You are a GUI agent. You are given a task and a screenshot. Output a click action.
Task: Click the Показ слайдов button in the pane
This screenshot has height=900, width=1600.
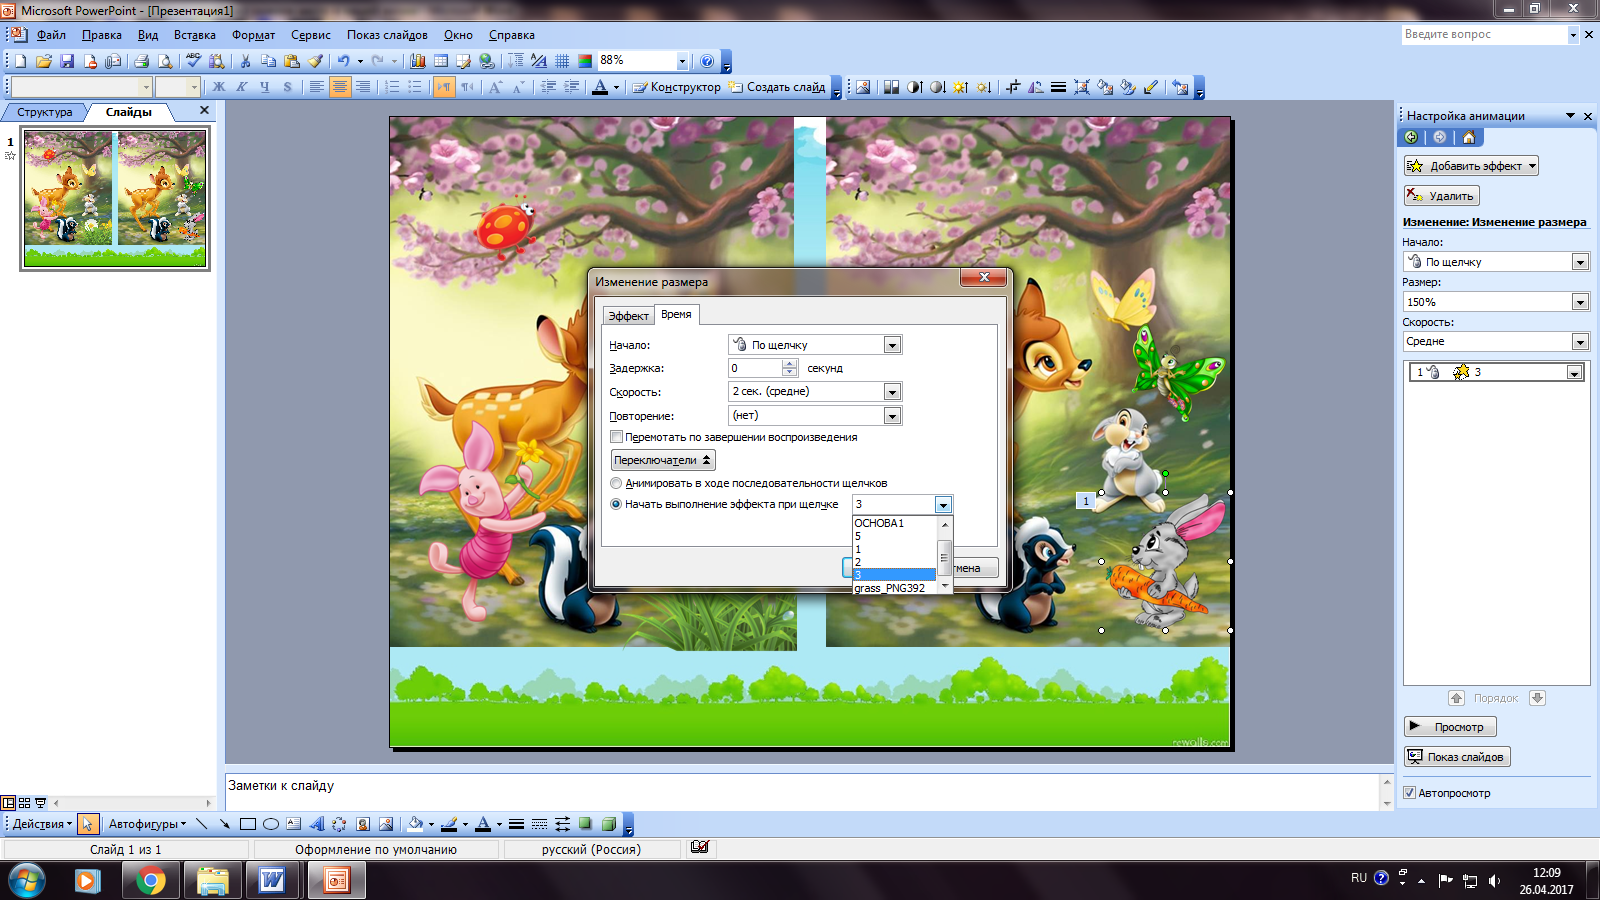[x=1457, y=757]
